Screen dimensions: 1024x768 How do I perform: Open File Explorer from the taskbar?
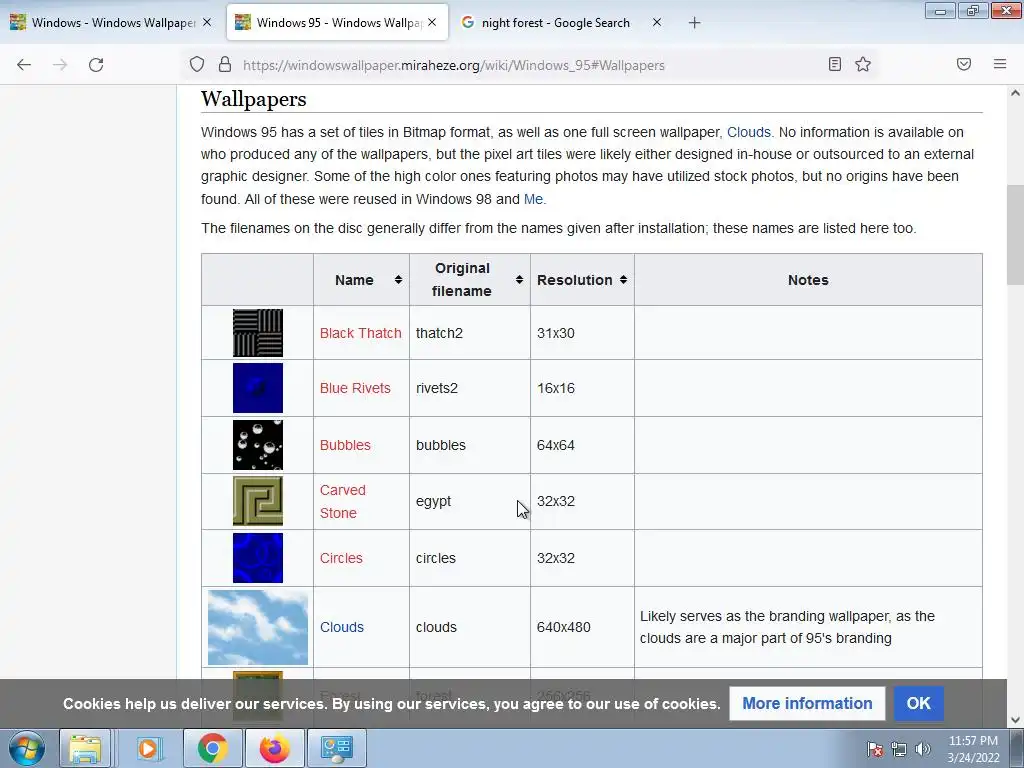(x=85, y=748)
